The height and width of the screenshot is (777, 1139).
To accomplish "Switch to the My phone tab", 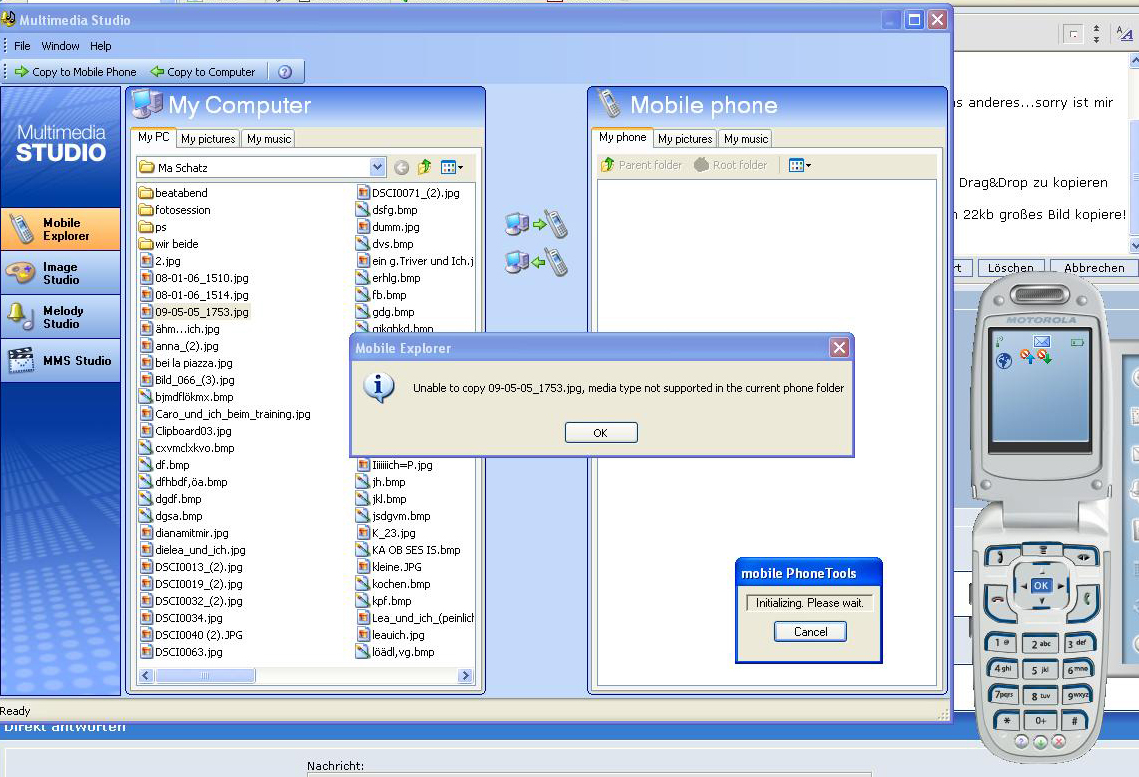I will pos(623,137).
